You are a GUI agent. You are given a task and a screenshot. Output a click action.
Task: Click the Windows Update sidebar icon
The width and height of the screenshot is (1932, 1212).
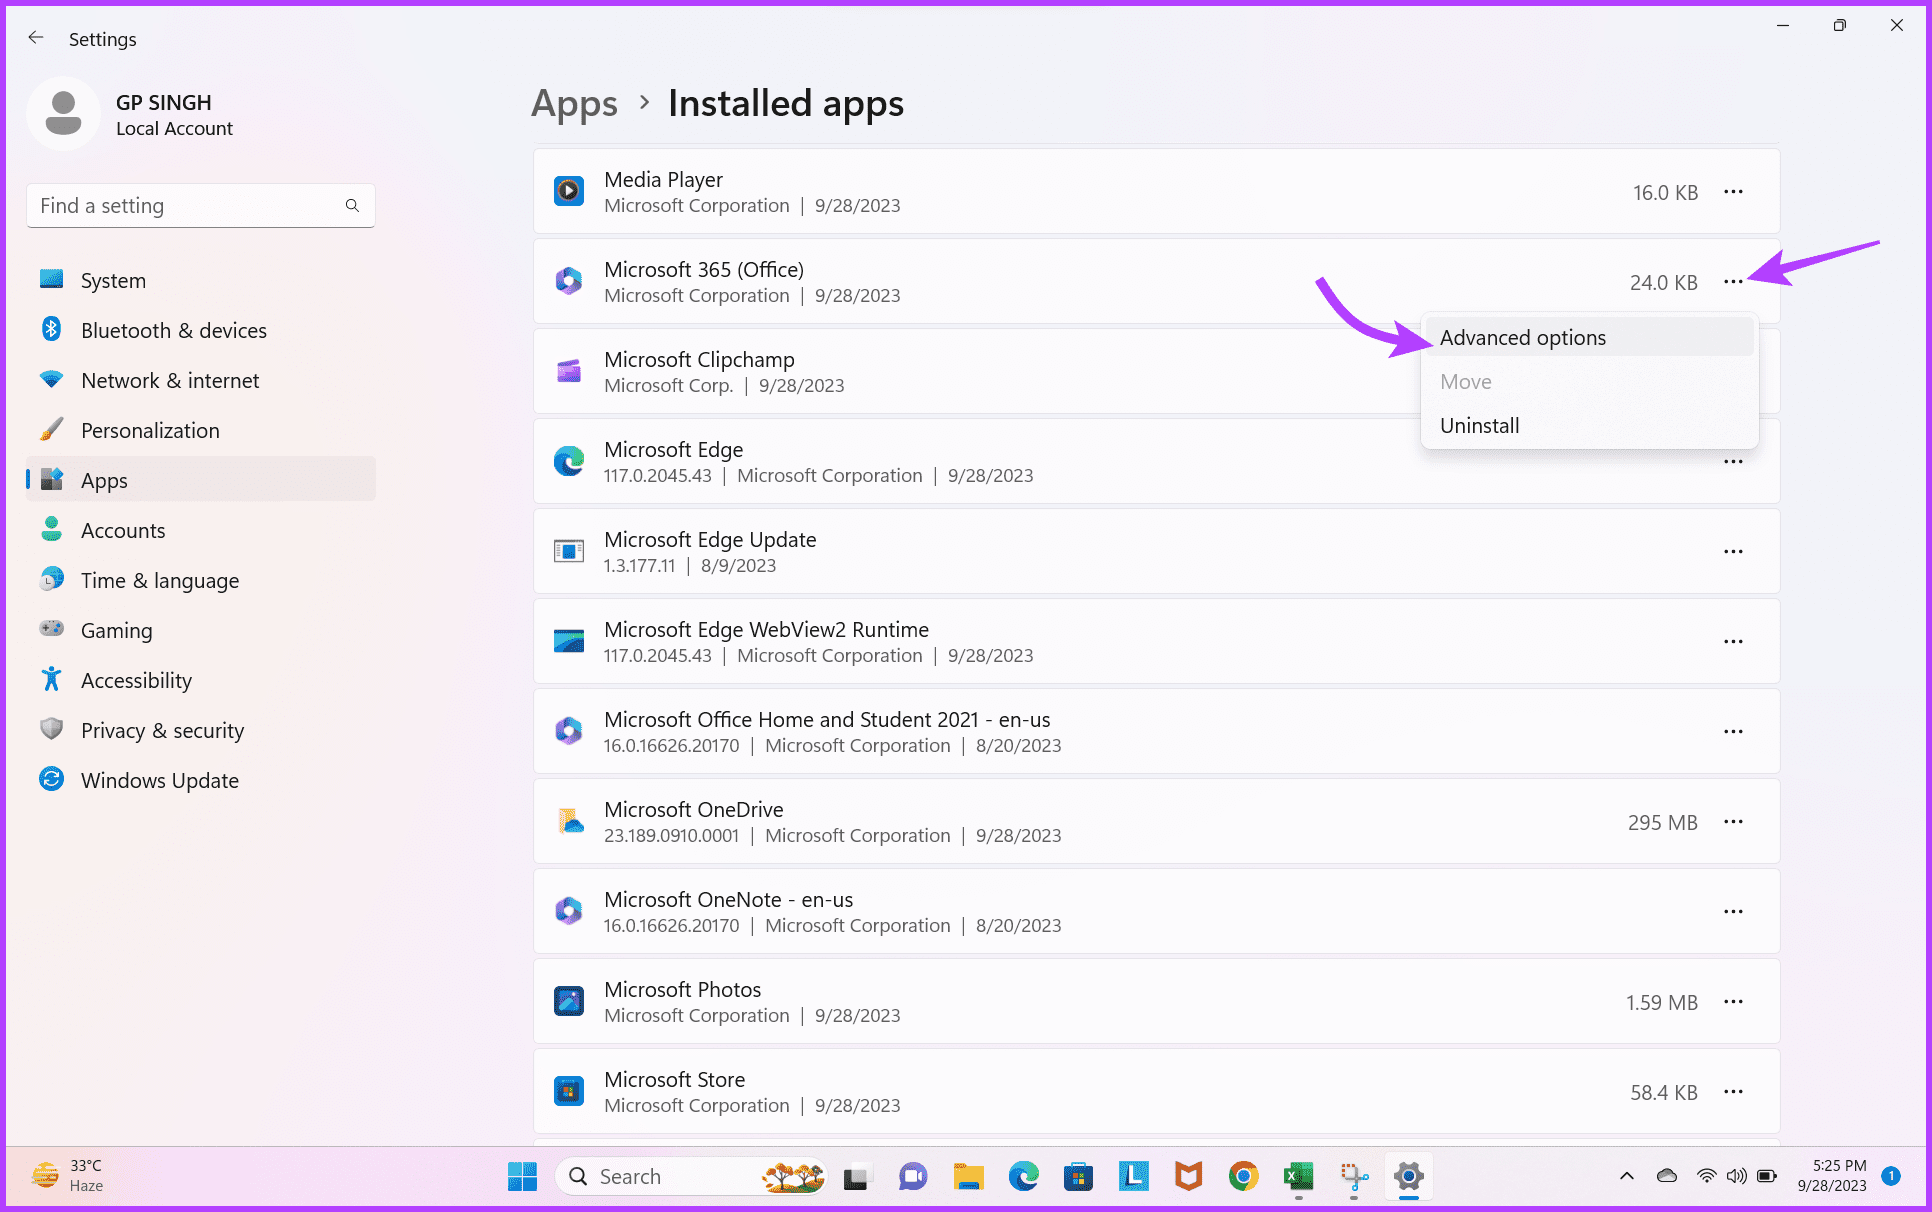[51, 779]
